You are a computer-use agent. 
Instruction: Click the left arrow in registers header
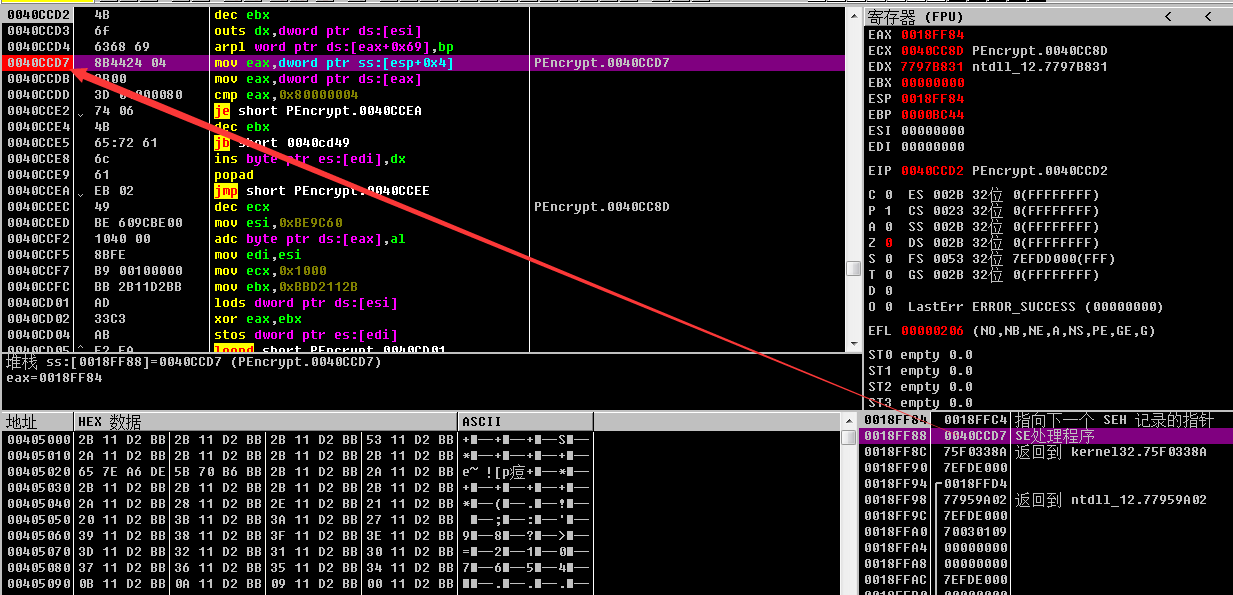pyautogui.click(x=1168, y=17)
